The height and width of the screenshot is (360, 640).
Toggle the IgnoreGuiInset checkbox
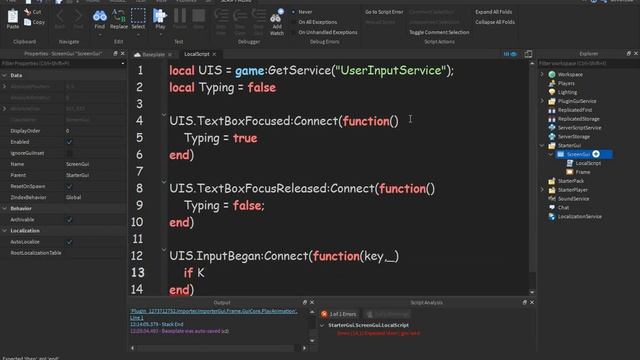click(69, 153)
